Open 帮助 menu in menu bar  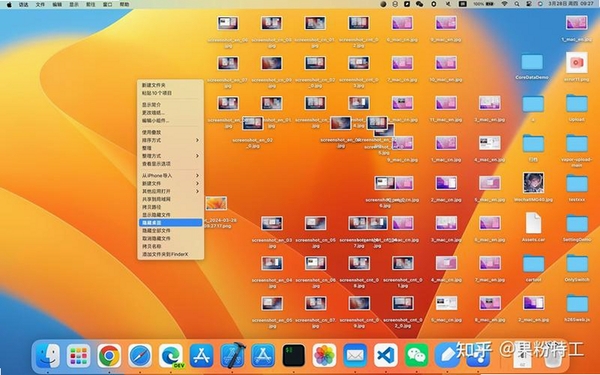(124, 4)
